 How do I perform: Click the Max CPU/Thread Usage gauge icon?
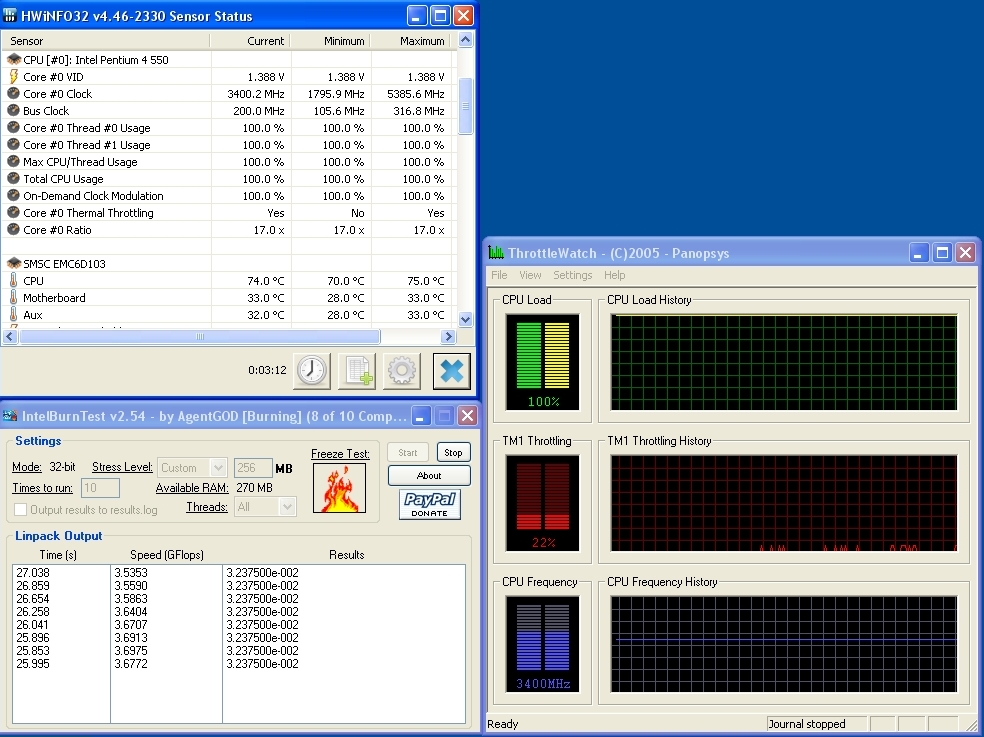tap(14, 161)
